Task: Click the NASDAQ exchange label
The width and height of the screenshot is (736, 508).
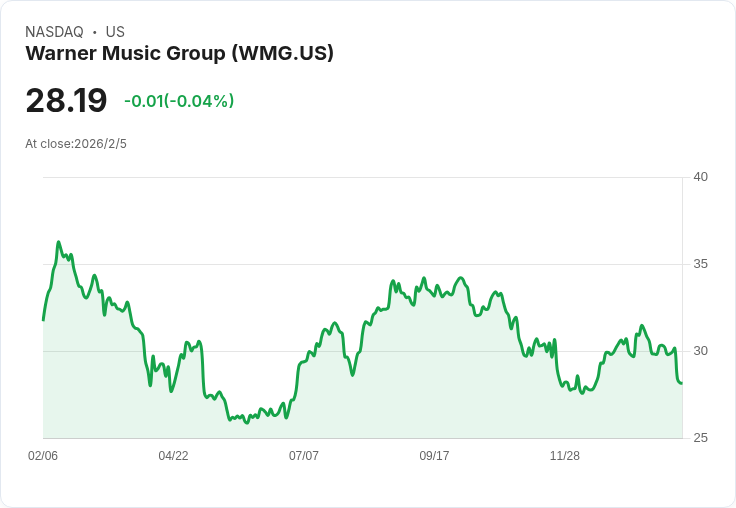Action: (54, 32)
